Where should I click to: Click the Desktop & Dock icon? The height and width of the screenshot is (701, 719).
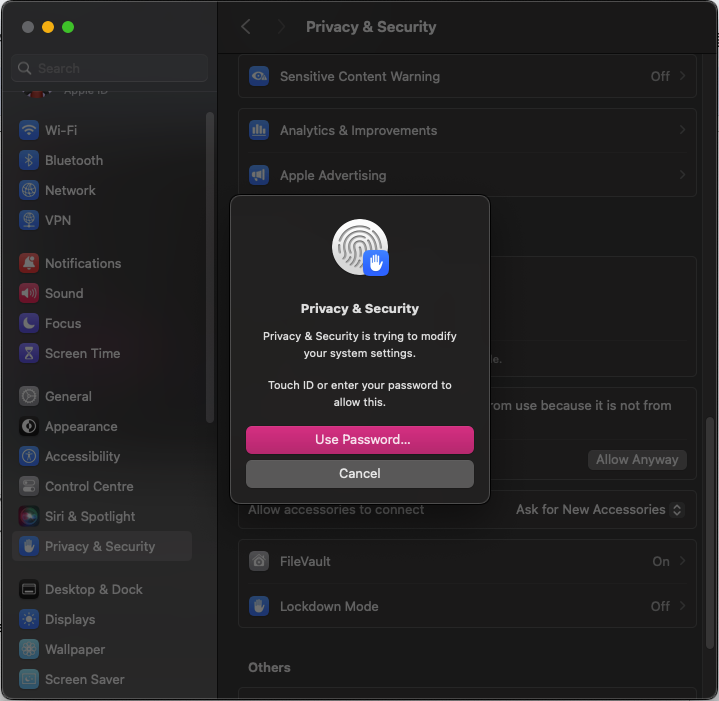29,589
